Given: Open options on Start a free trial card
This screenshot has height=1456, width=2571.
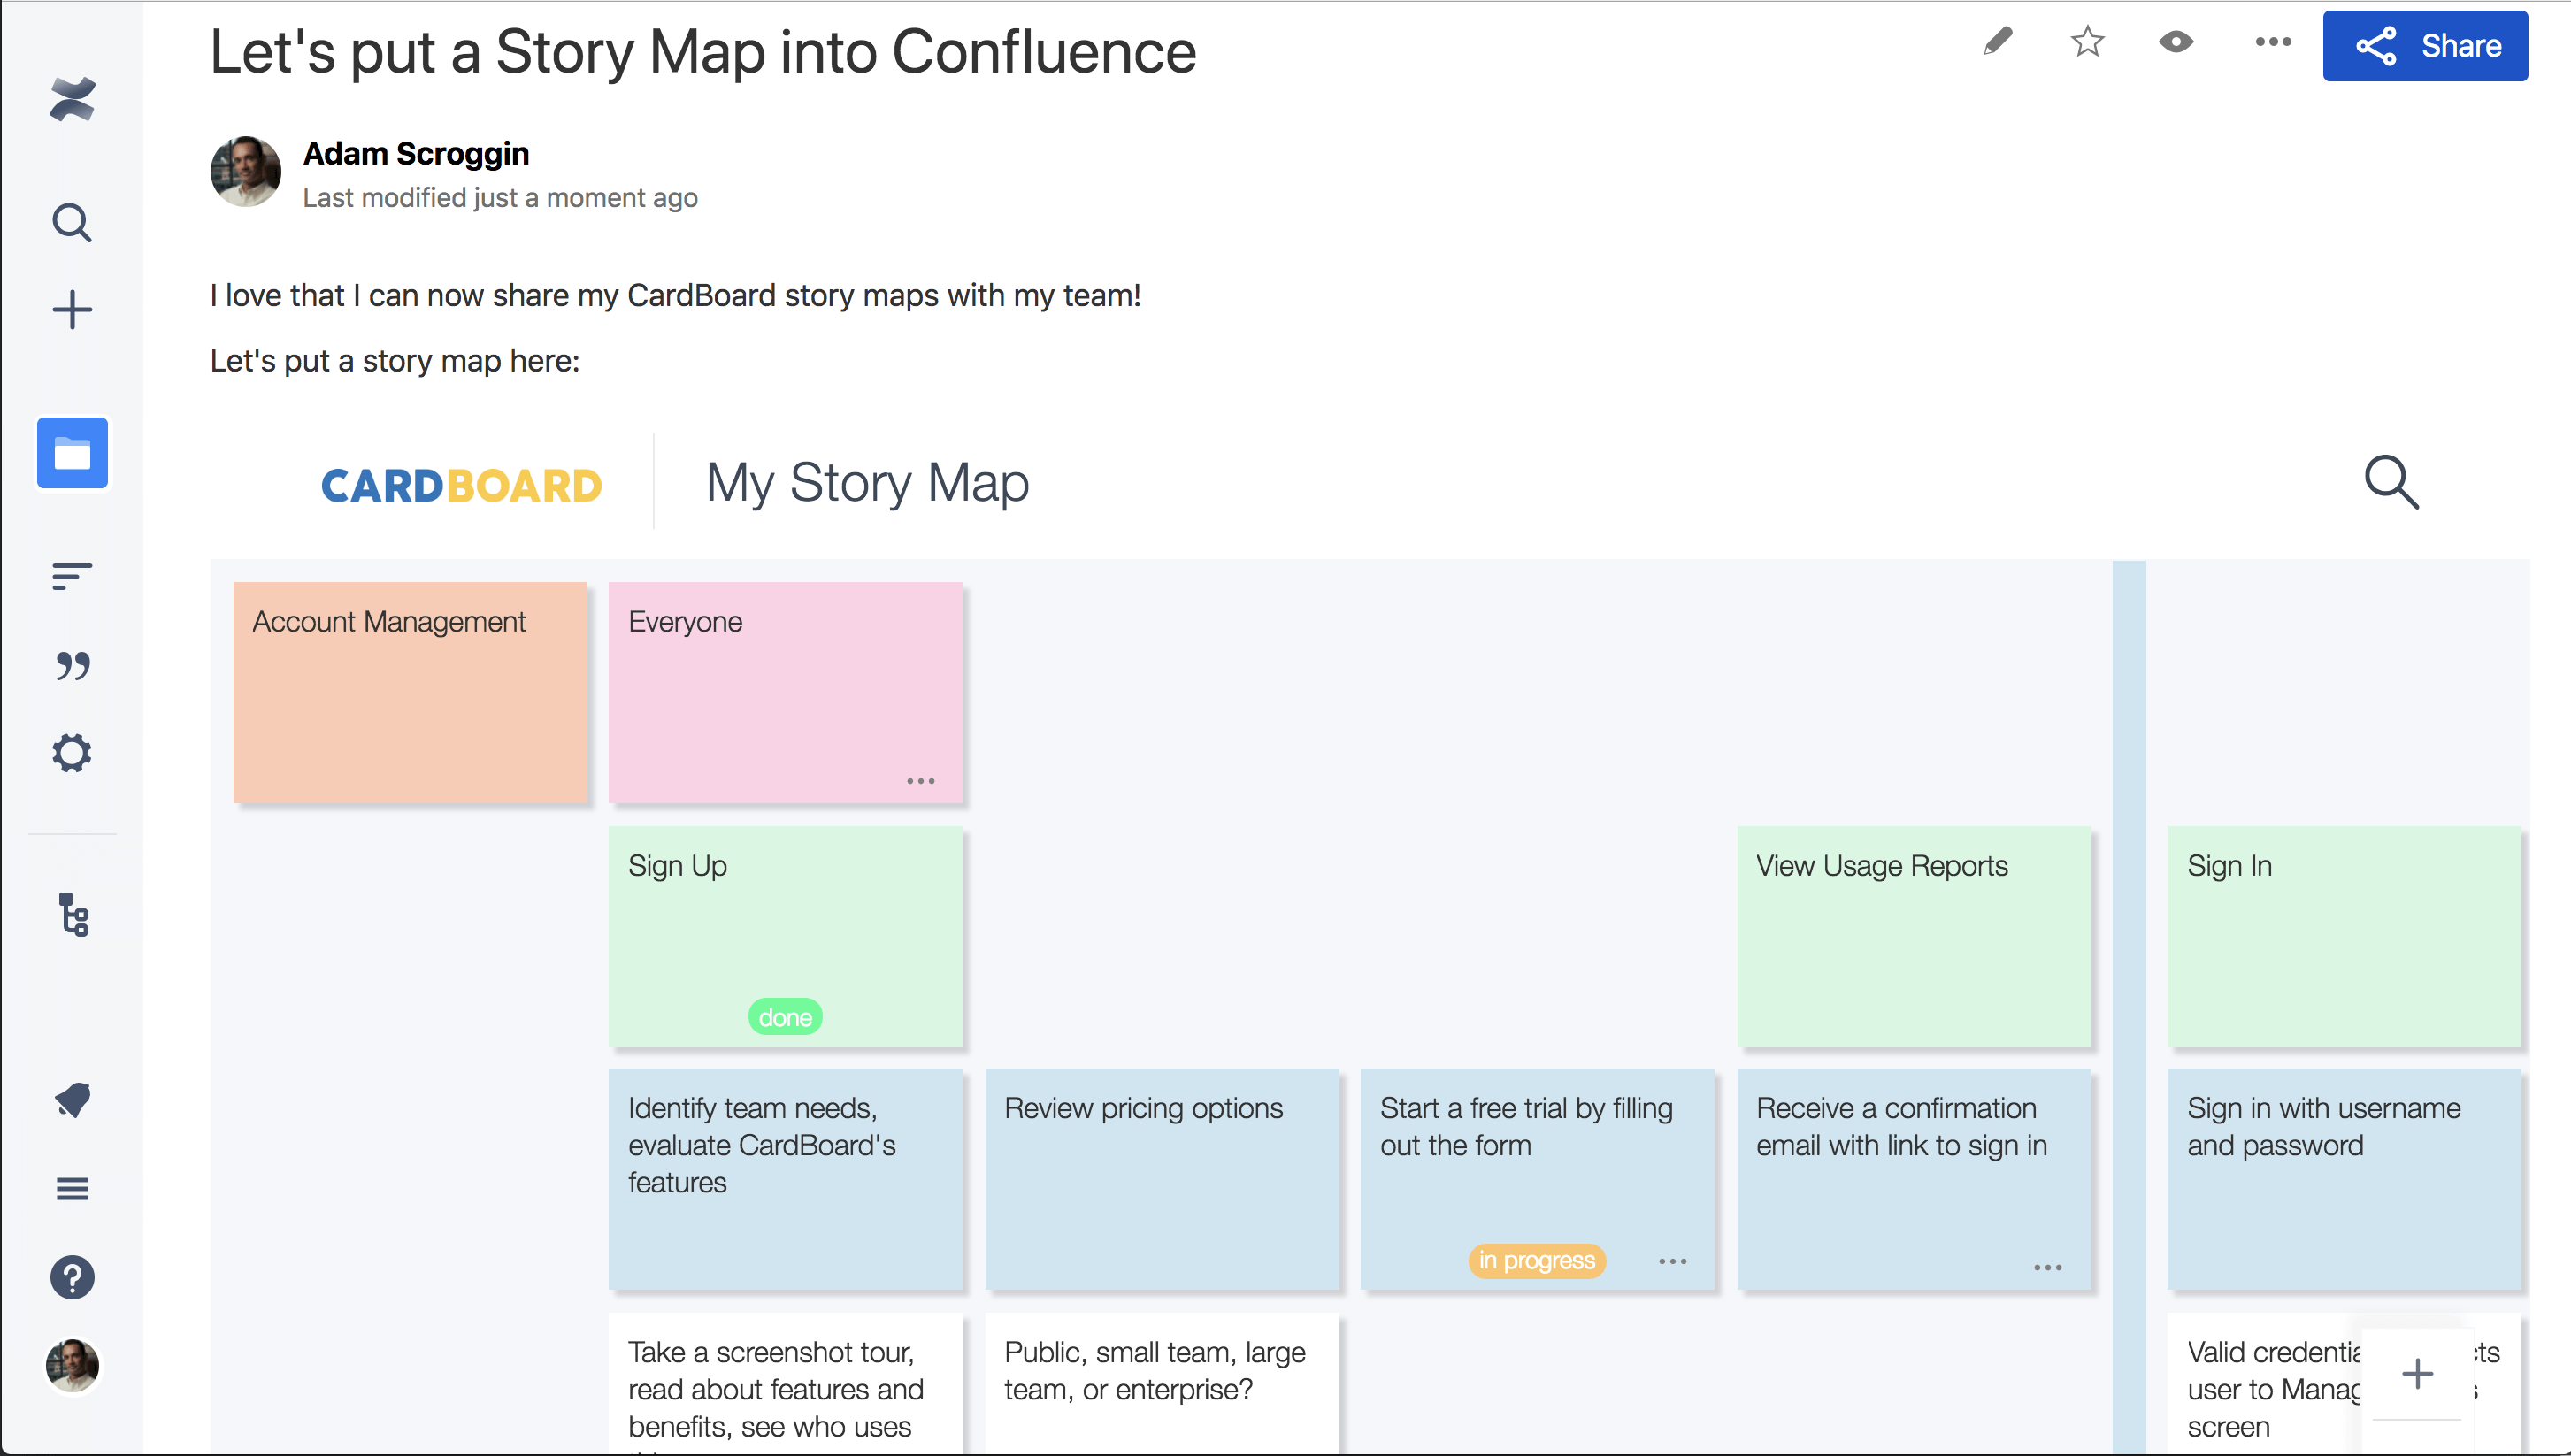Looking at the screenshot, I should pyautogui.click(x=1672, y=1261).
